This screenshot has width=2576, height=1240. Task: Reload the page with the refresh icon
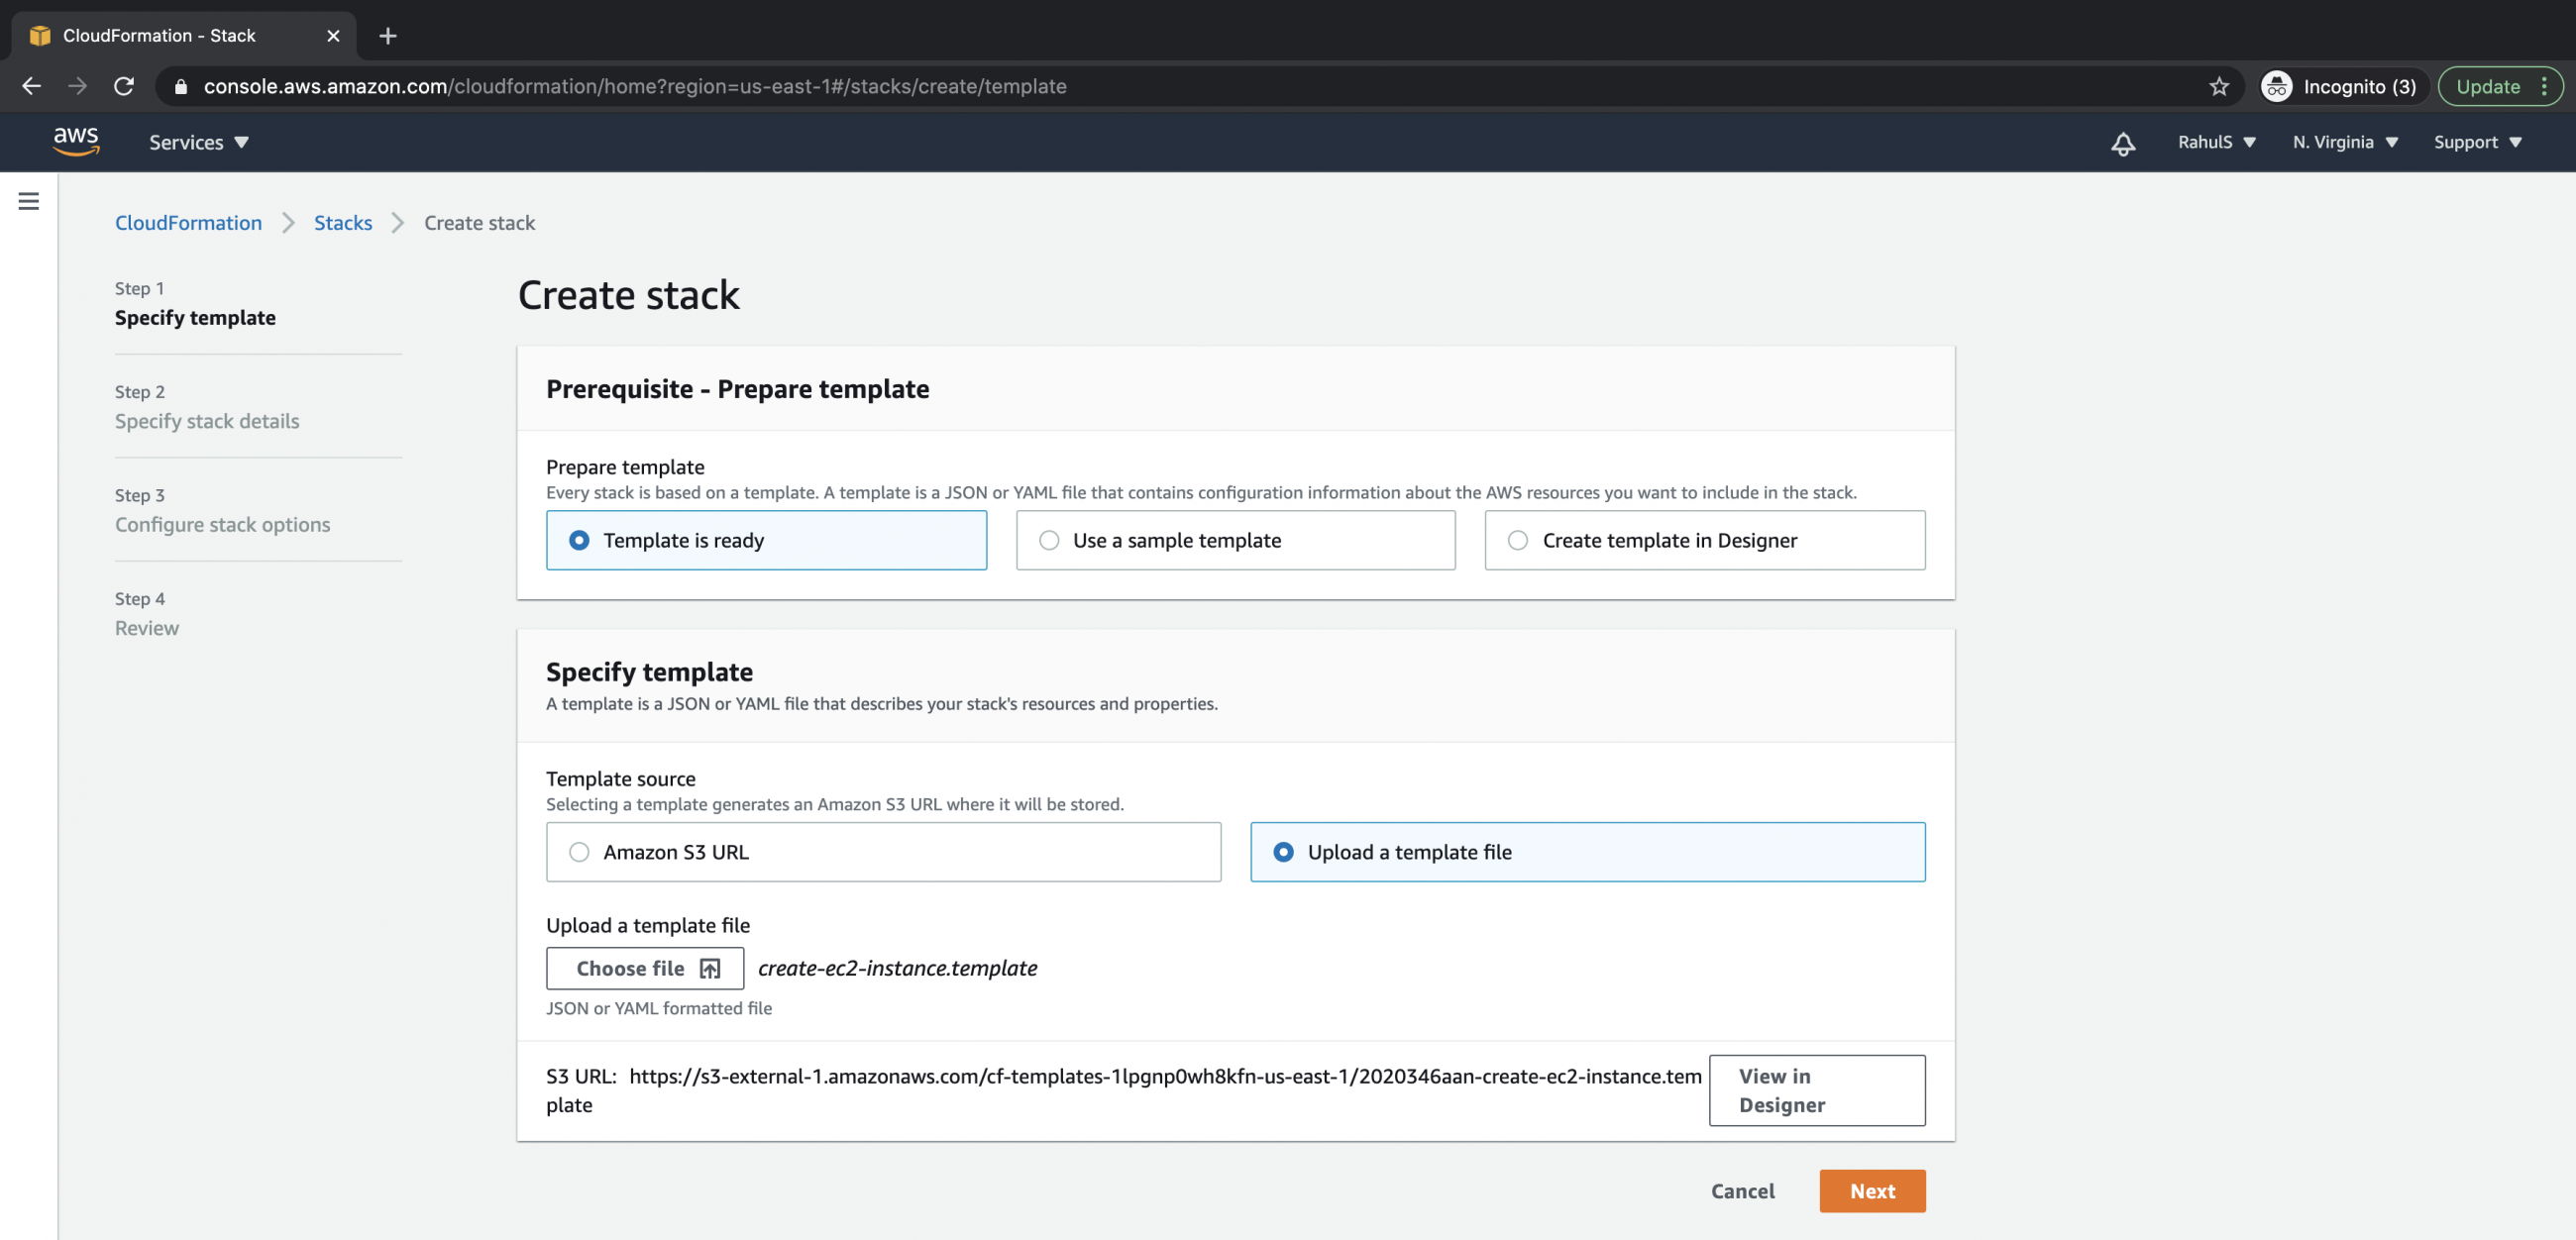click(x=124, y=86)
